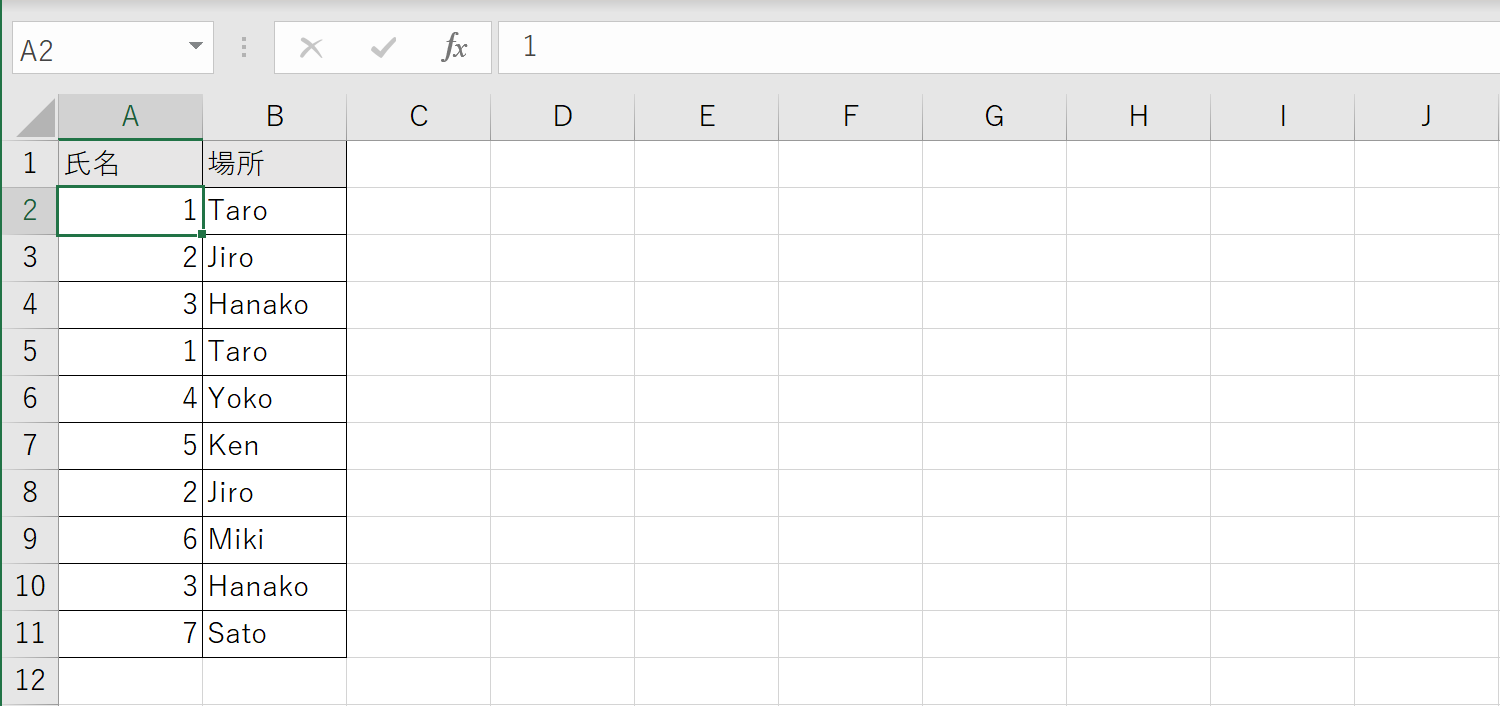Viewport: 1500px width, 706px height.
Task: Select the cell containing Miki
Action: (275, 540)
